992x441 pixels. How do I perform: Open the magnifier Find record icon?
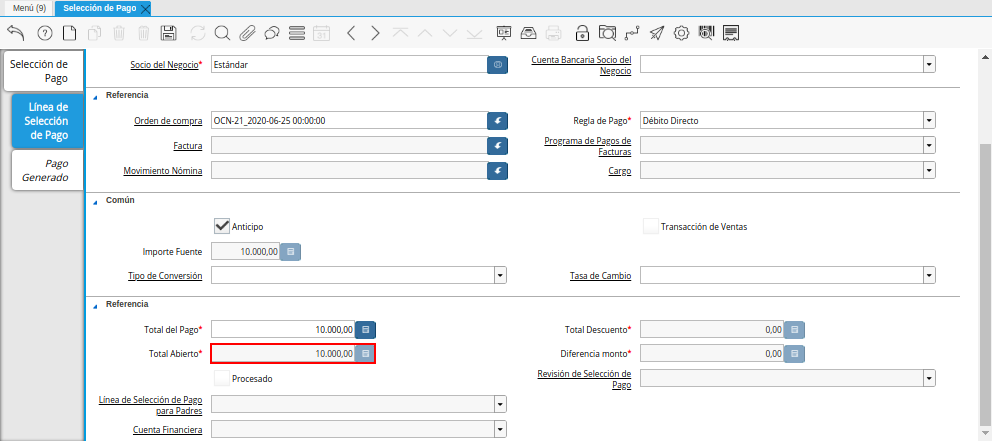point(222,33)
